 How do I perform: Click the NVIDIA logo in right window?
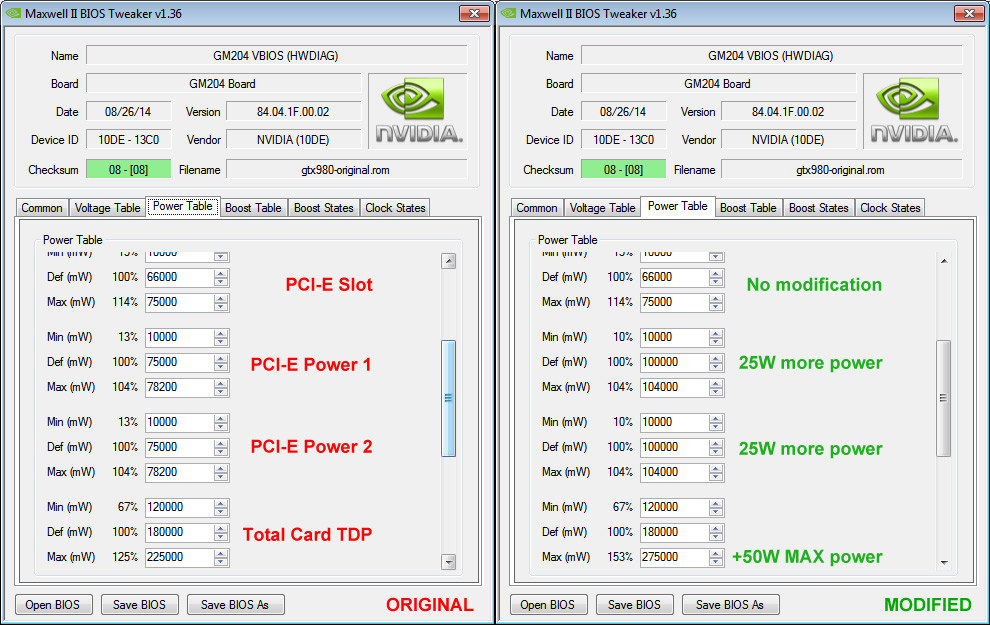tap(913, 111)
